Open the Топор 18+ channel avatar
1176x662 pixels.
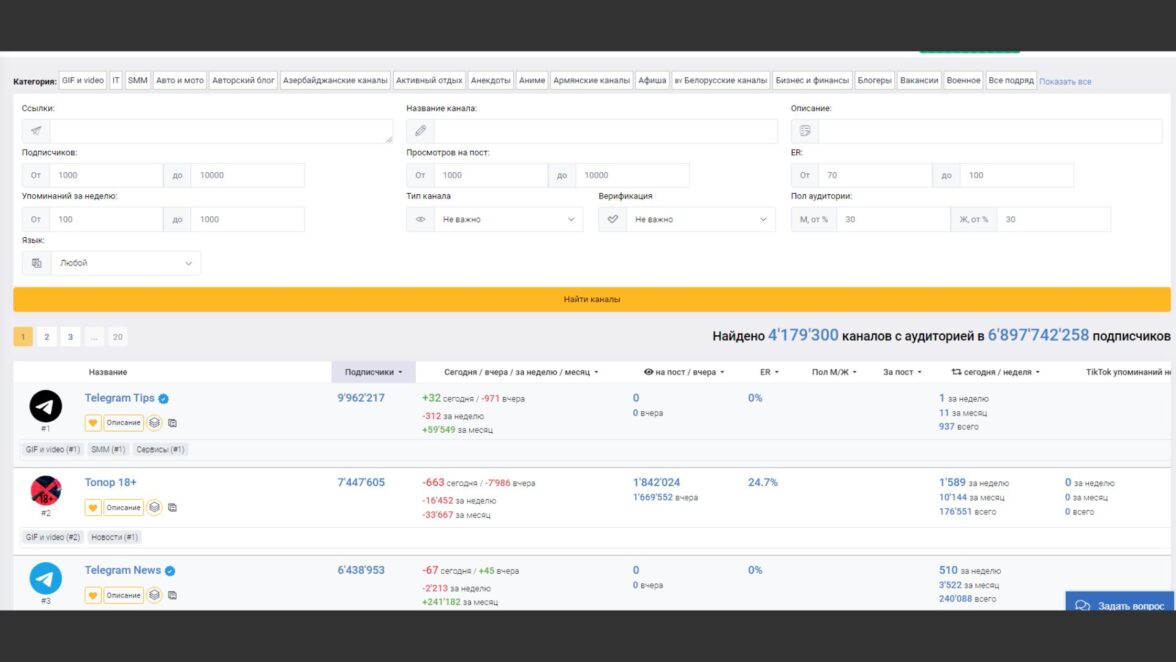[x=46, y=490]
